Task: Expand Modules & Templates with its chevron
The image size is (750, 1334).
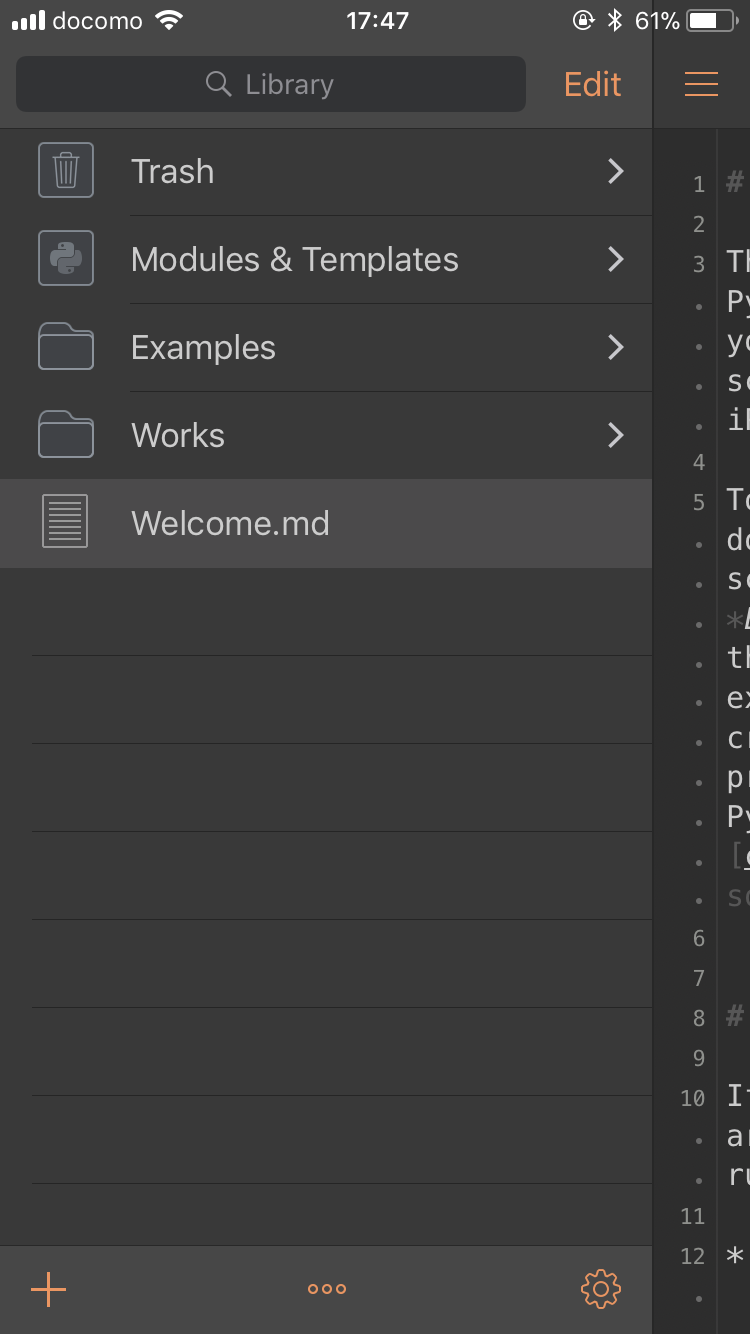Action: click(615, 259)
